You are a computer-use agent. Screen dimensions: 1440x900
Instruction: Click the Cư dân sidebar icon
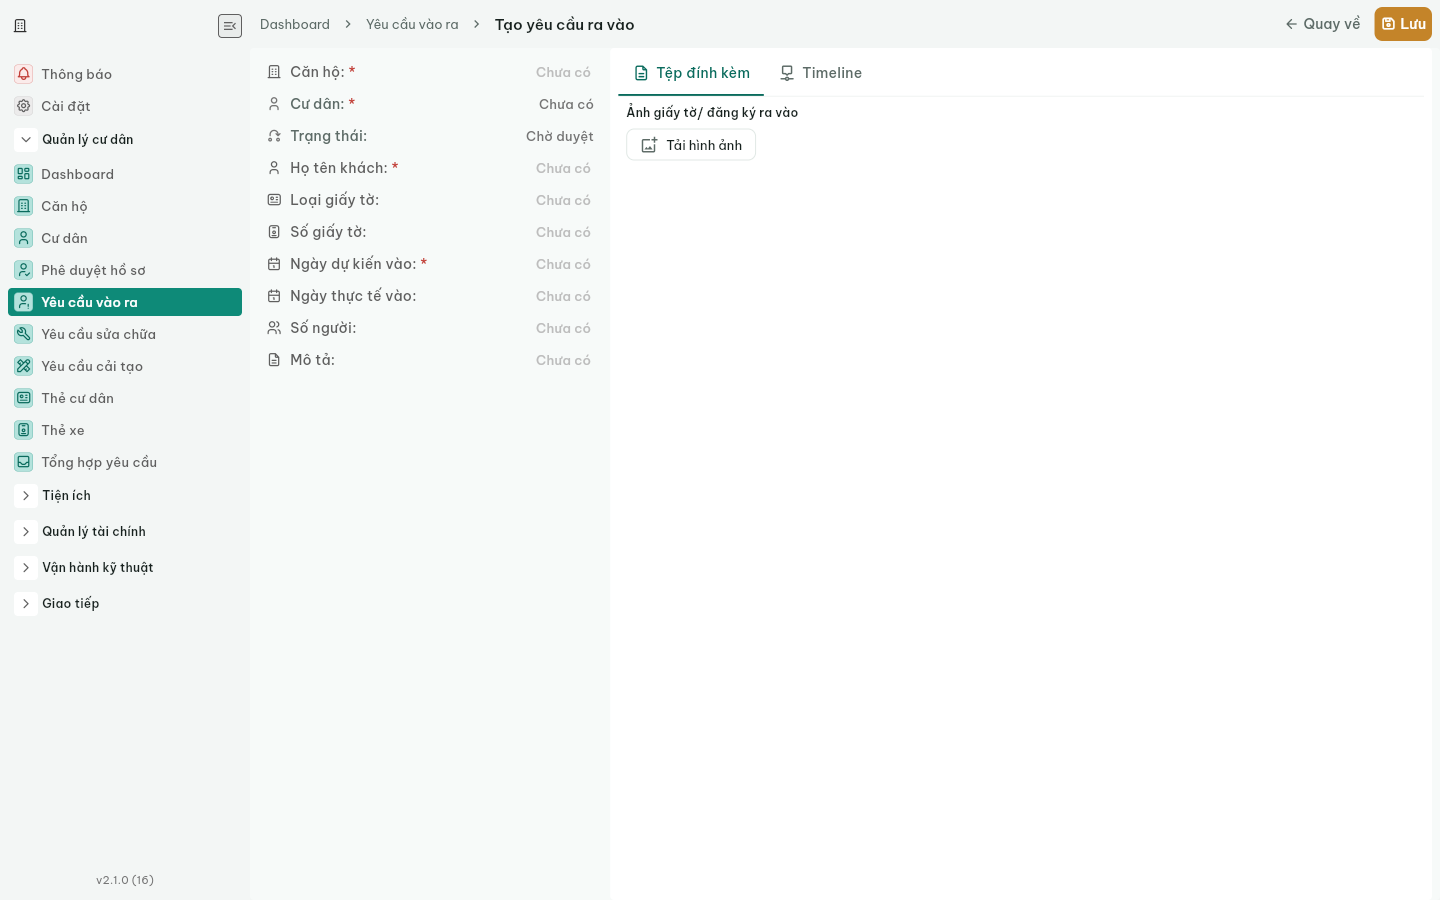(24, 238)
